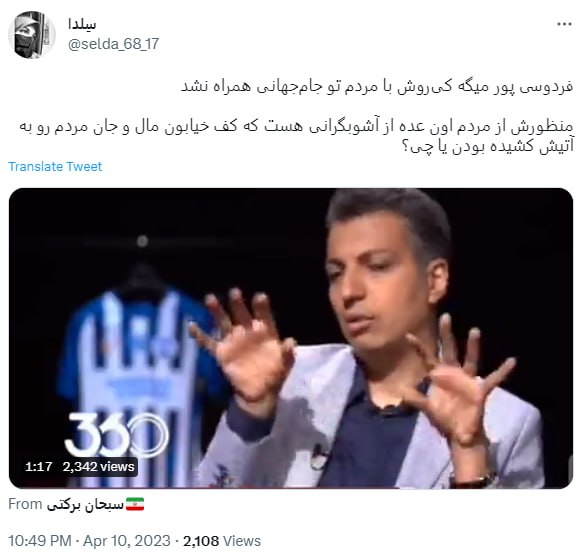This screenshot has width=586, height=560.
Task: Click the 2,342 views badge on the video
Action: (99, 467)
